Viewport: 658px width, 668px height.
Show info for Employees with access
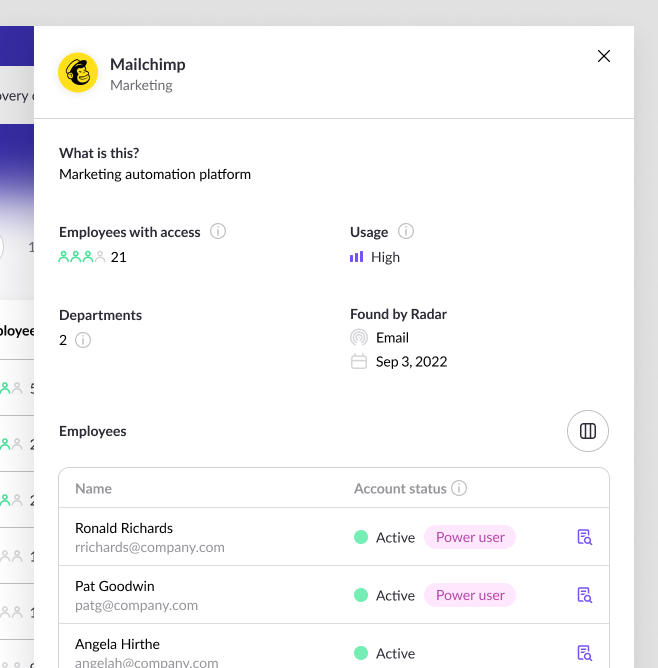tap(218, 231)
